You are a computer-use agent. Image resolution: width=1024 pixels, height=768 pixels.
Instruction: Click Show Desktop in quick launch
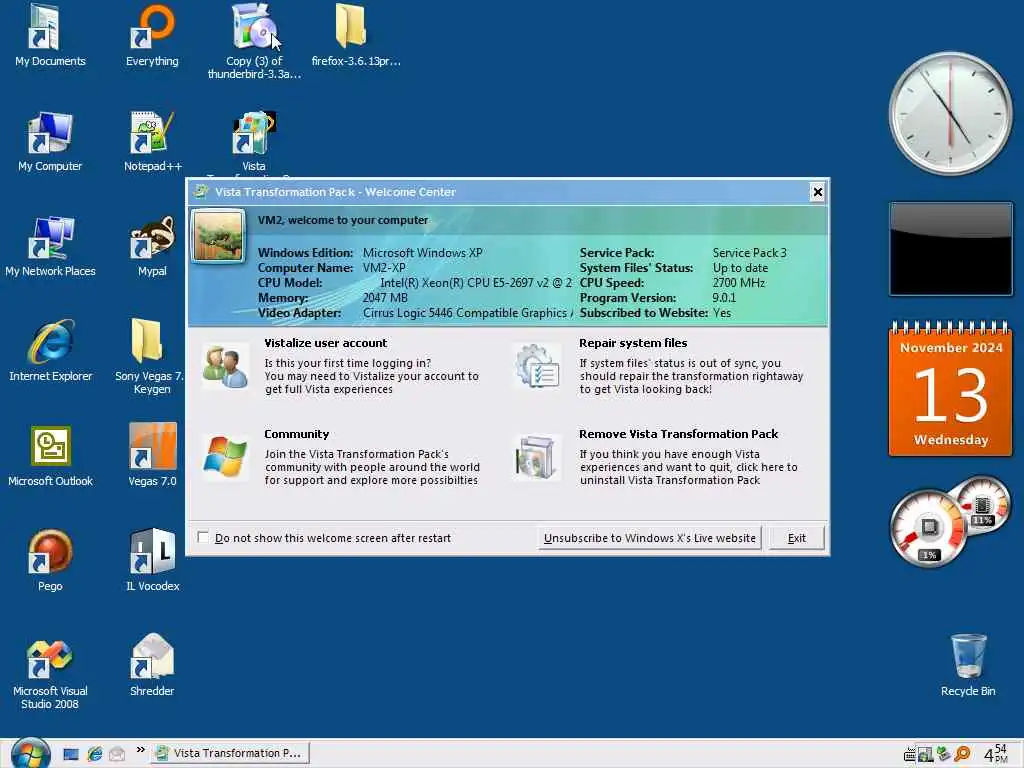[x=71, y=754]
